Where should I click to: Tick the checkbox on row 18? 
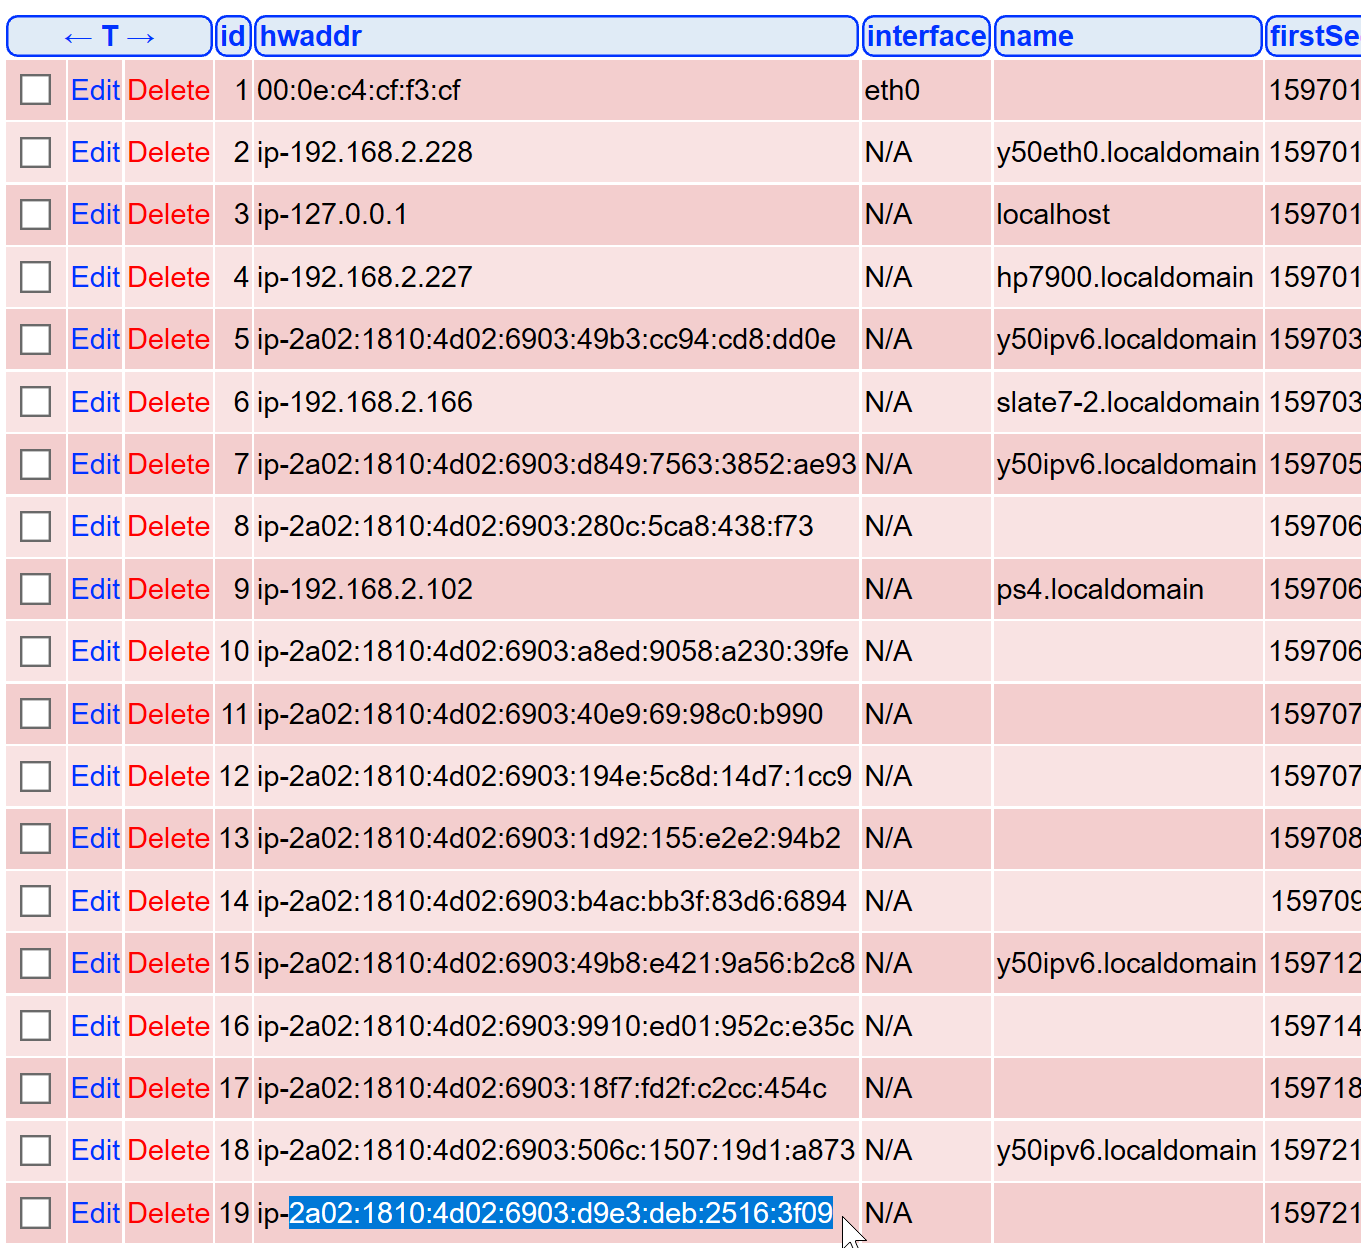coord(35,1150)
